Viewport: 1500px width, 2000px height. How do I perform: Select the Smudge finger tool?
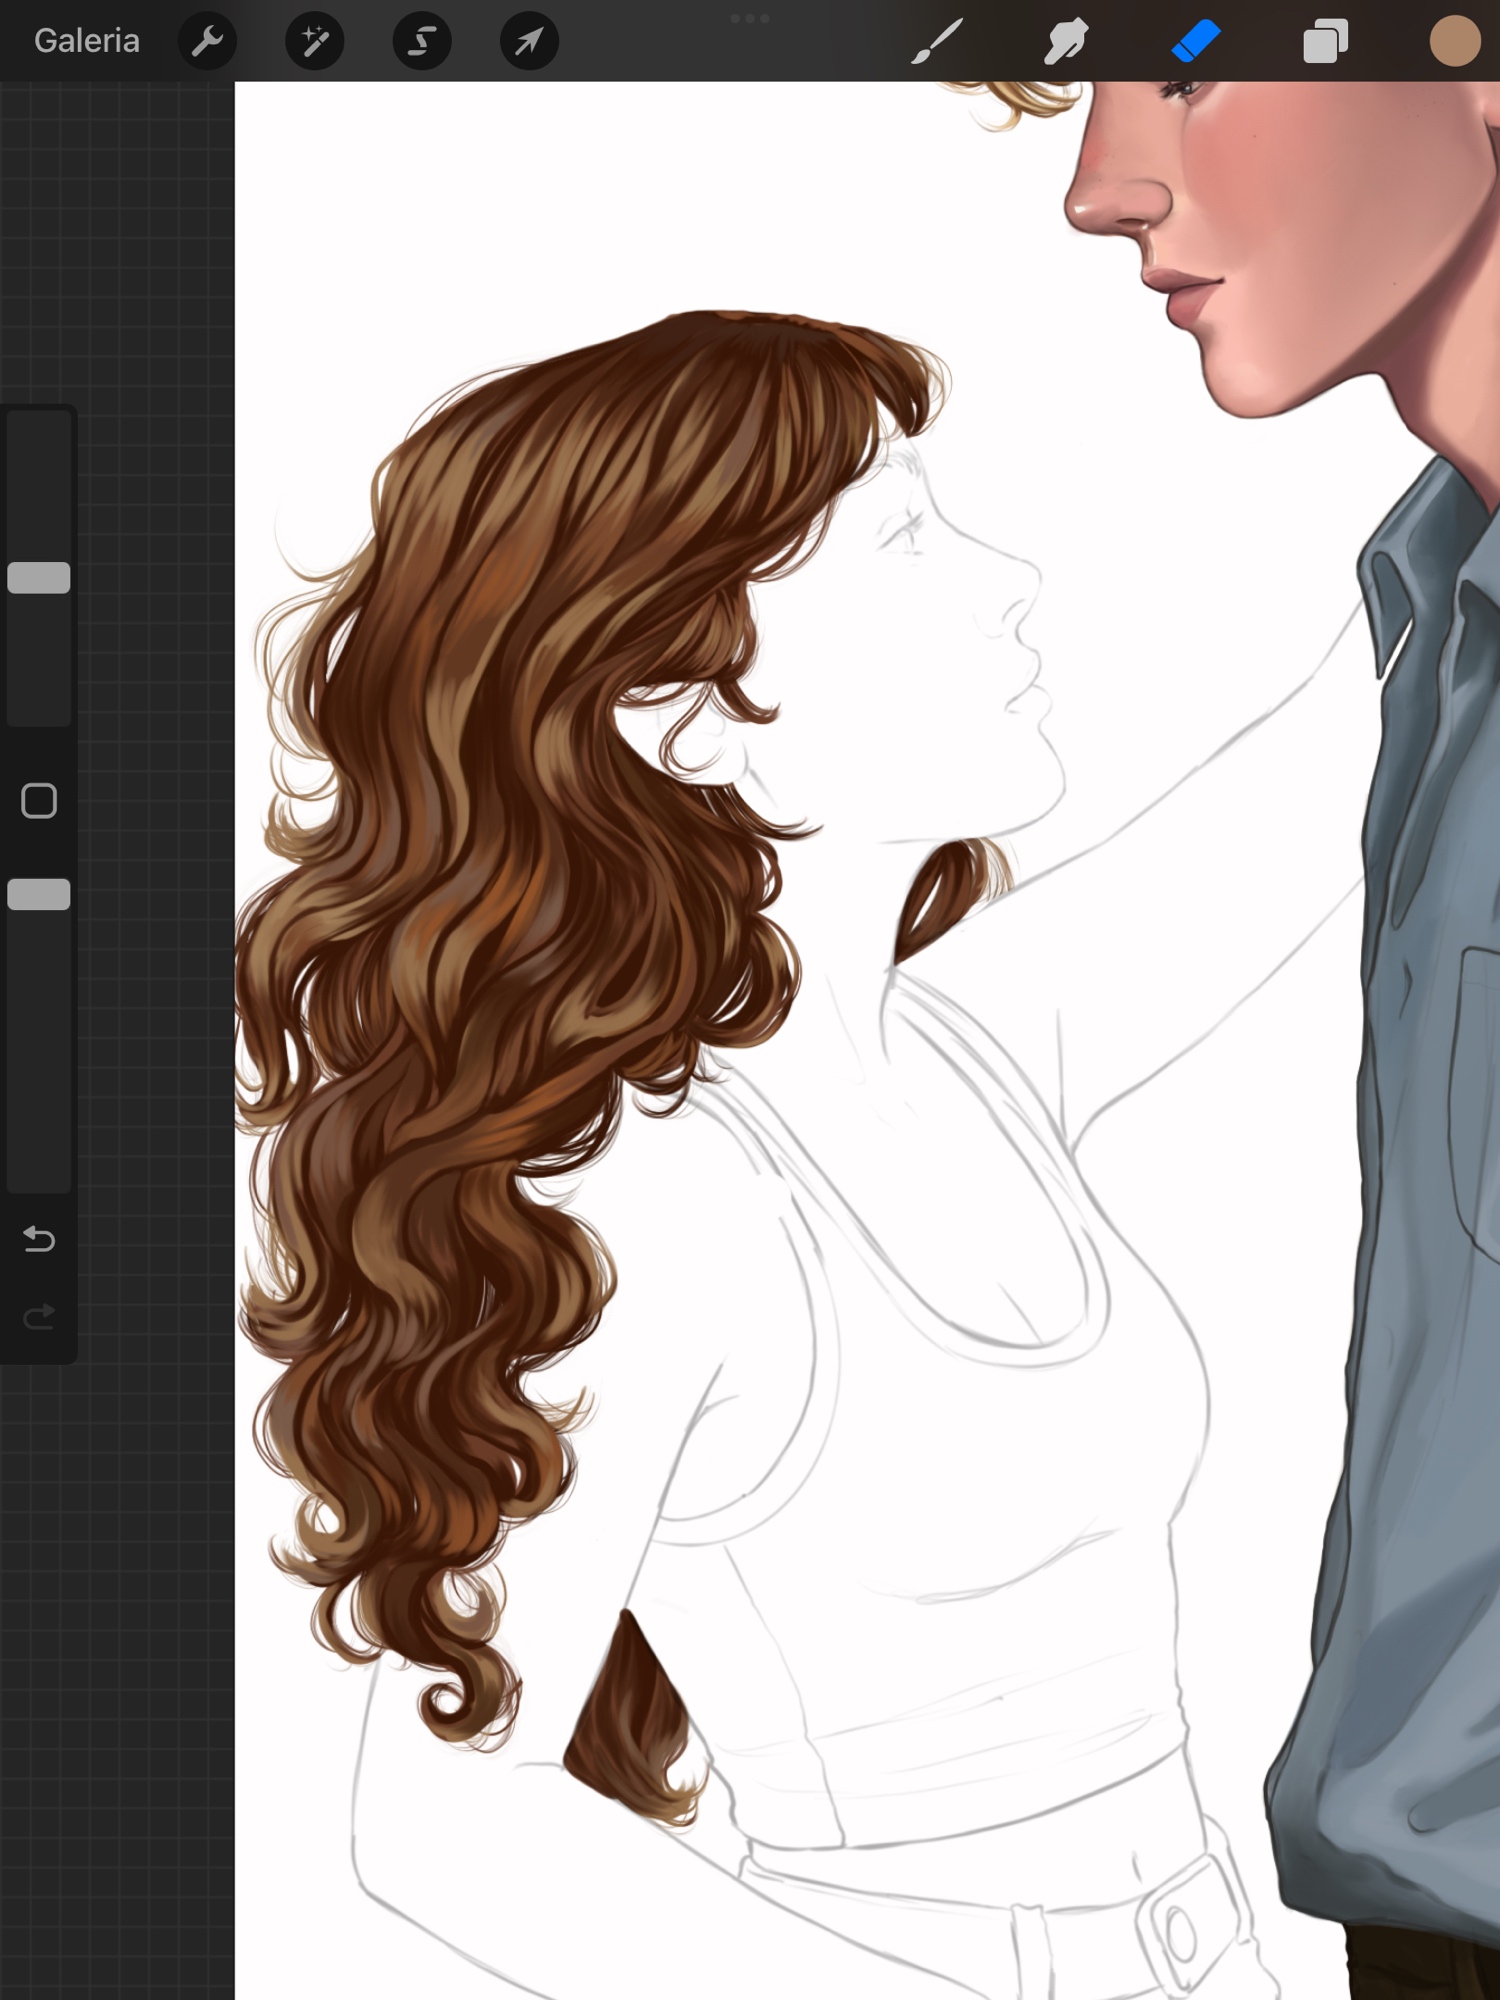pyautogui.click(x=1066, y=41)
